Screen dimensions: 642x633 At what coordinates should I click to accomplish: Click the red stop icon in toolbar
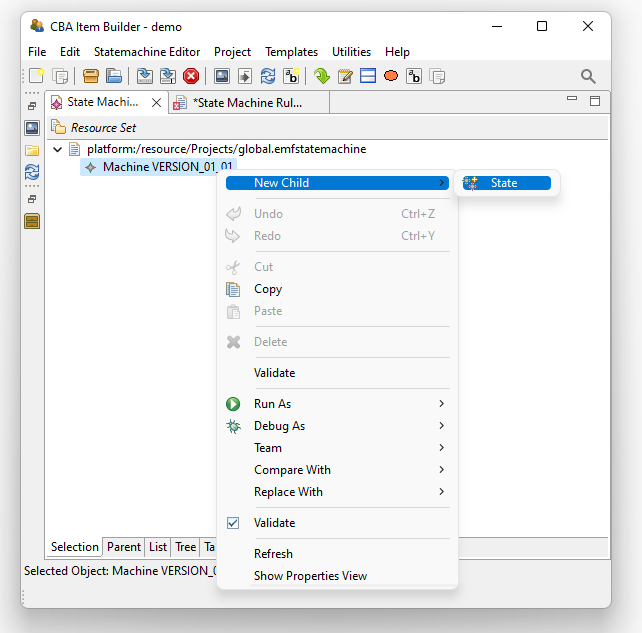(x=191, y=76)
